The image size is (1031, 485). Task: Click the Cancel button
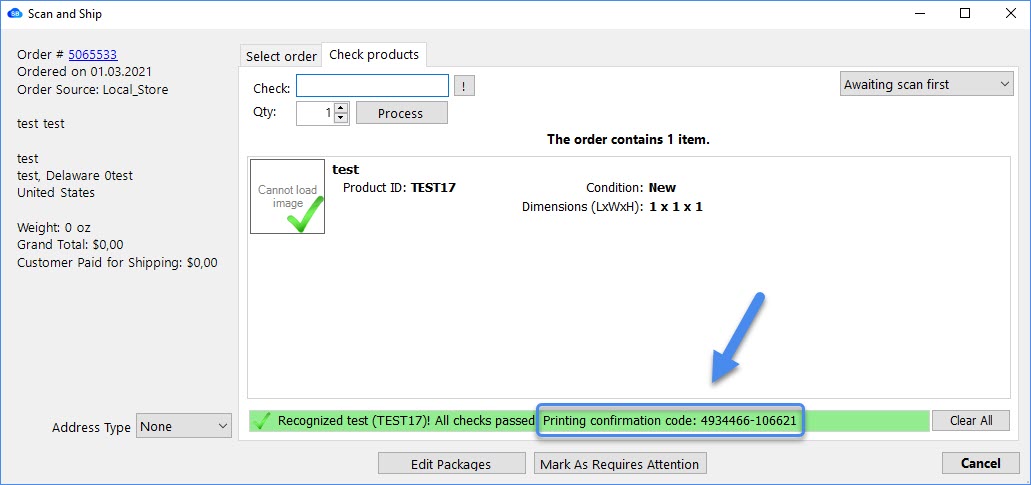pyautogui.click(x=980, y=463)
